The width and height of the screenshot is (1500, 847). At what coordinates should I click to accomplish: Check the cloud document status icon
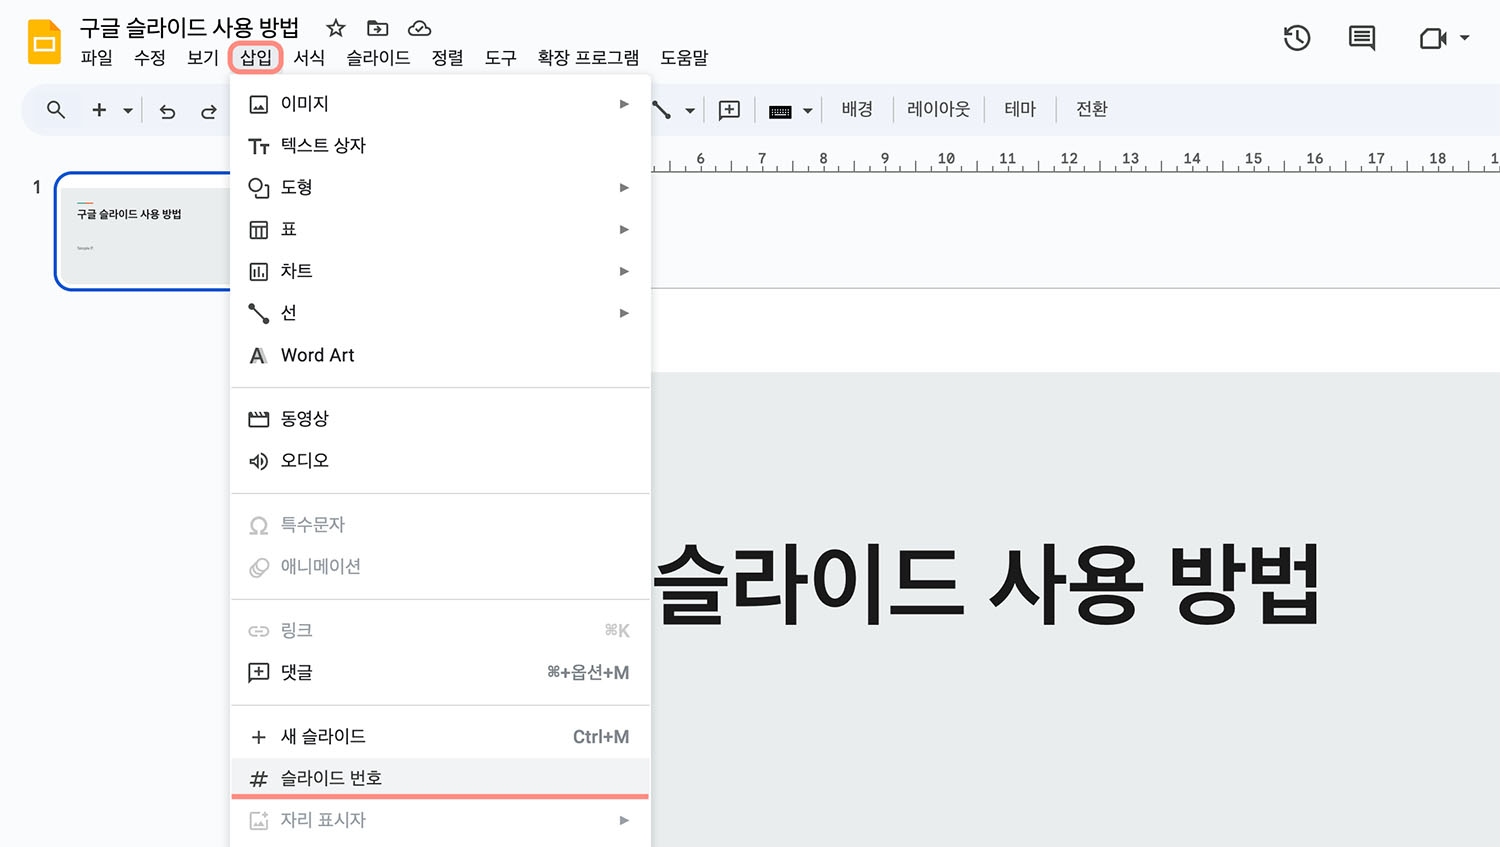point(420,28)
